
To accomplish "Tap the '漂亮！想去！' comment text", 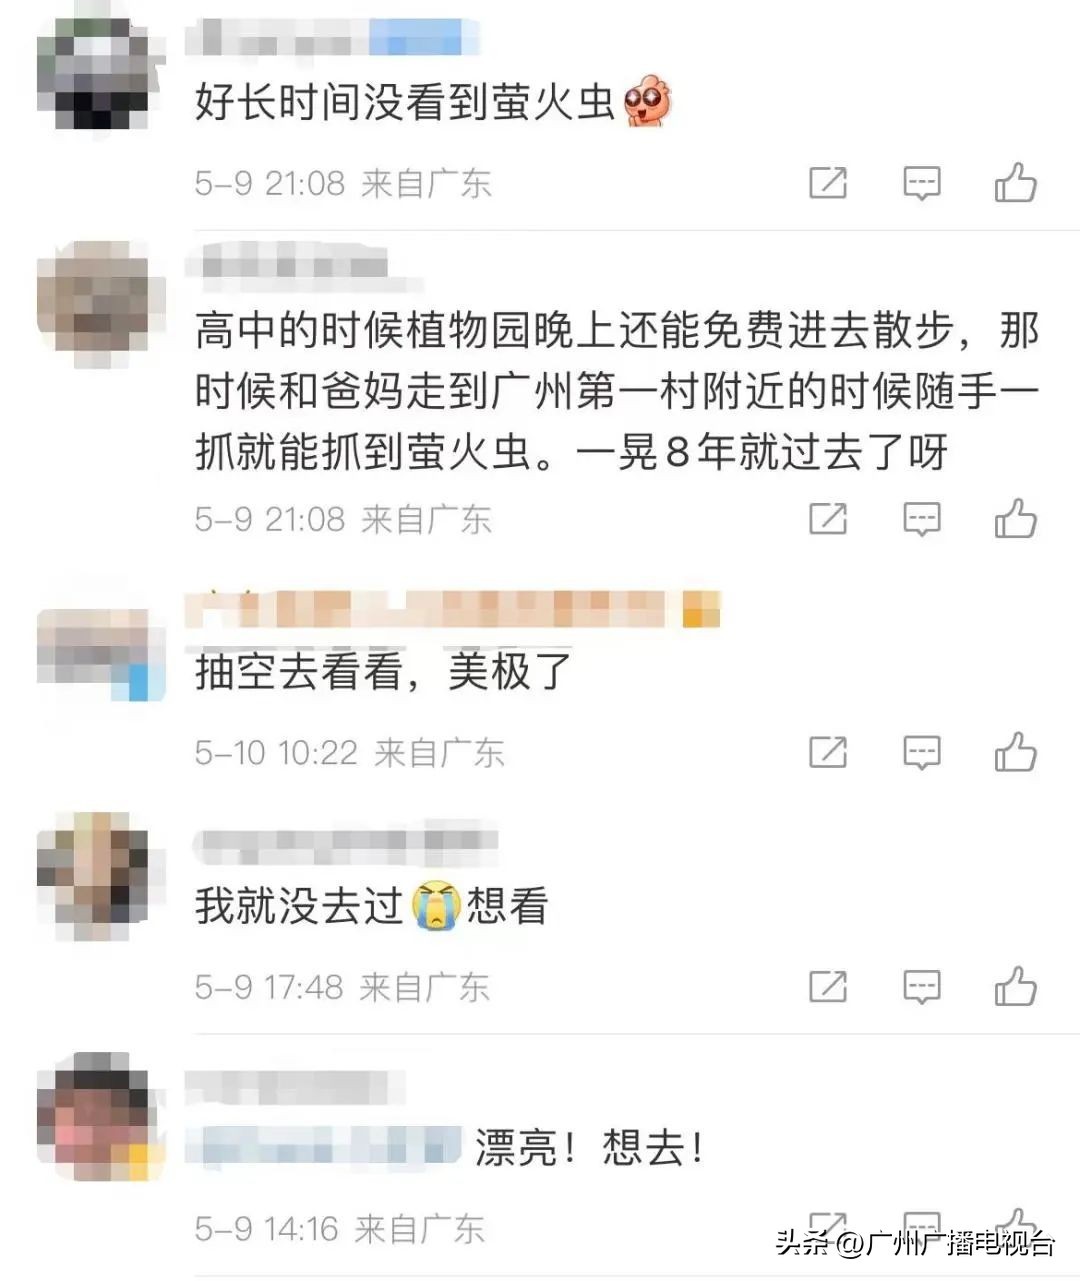I will [589, 1147].
